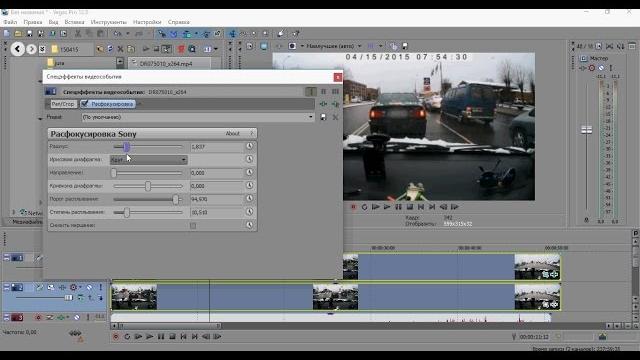Save the effect preset with the disk icon
Viewport: 640px width, 360px height.
tap(323, 117)
